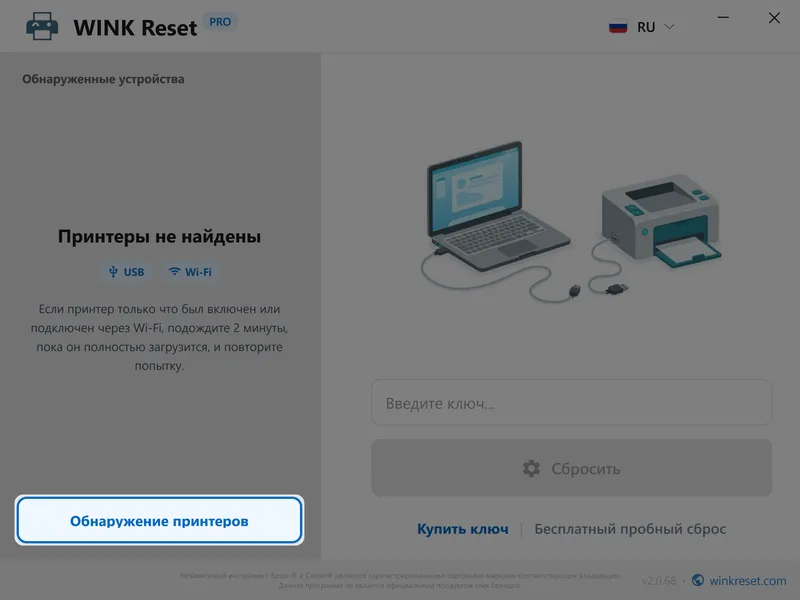This screenshot has height=600, width=800.
Task: Click the Обнаруженные устройства label
Action: pos(103,79)
